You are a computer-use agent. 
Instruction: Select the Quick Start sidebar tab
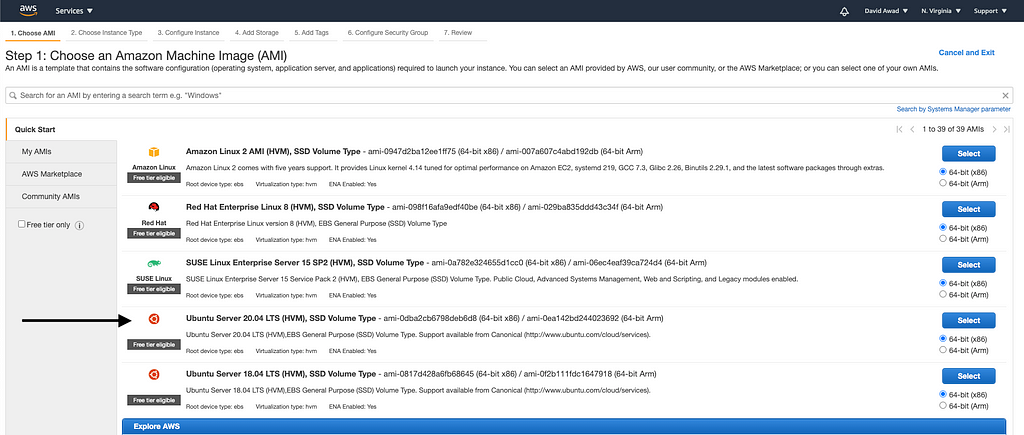(x=61, y=129)
